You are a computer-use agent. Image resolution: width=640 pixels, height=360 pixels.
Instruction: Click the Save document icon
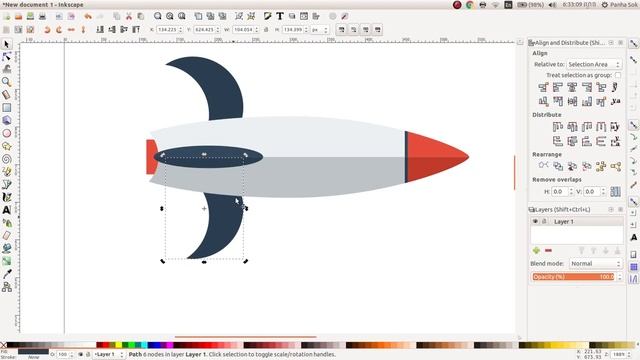[x=30, y=16]
